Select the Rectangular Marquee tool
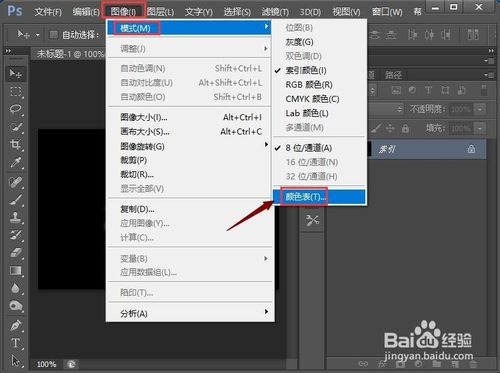This screenshot has width=500, height=373. [15, 91]
